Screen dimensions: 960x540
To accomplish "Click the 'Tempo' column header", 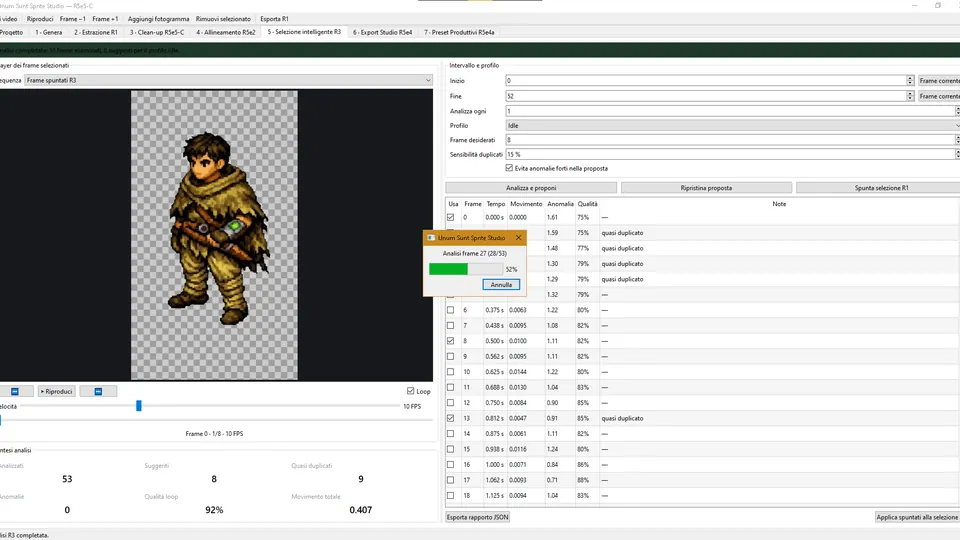I will [495, 204].
